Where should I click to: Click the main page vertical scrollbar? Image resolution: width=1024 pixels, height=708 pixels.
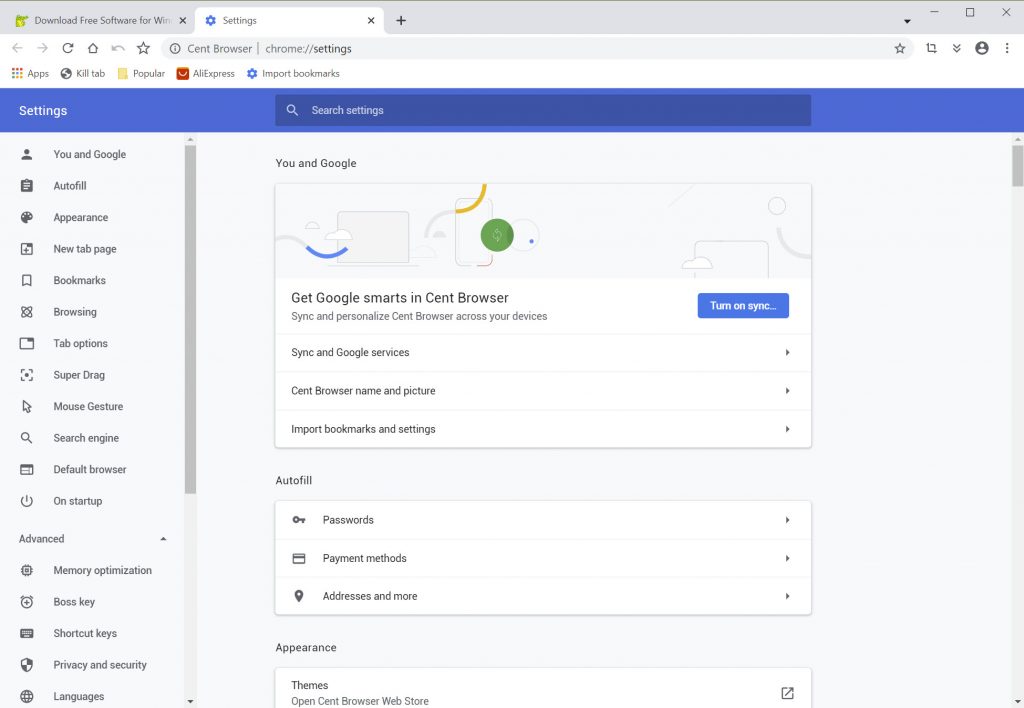(1017, 167)
